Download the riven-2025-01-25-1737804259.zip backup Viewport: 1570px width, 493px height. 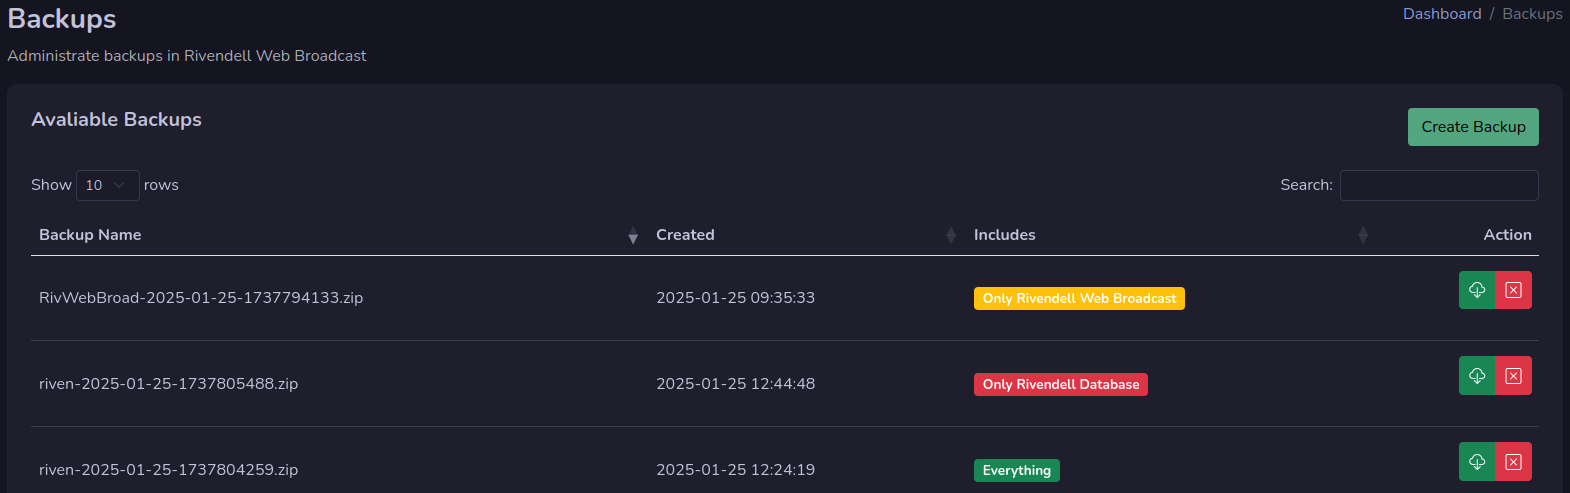1477,462
